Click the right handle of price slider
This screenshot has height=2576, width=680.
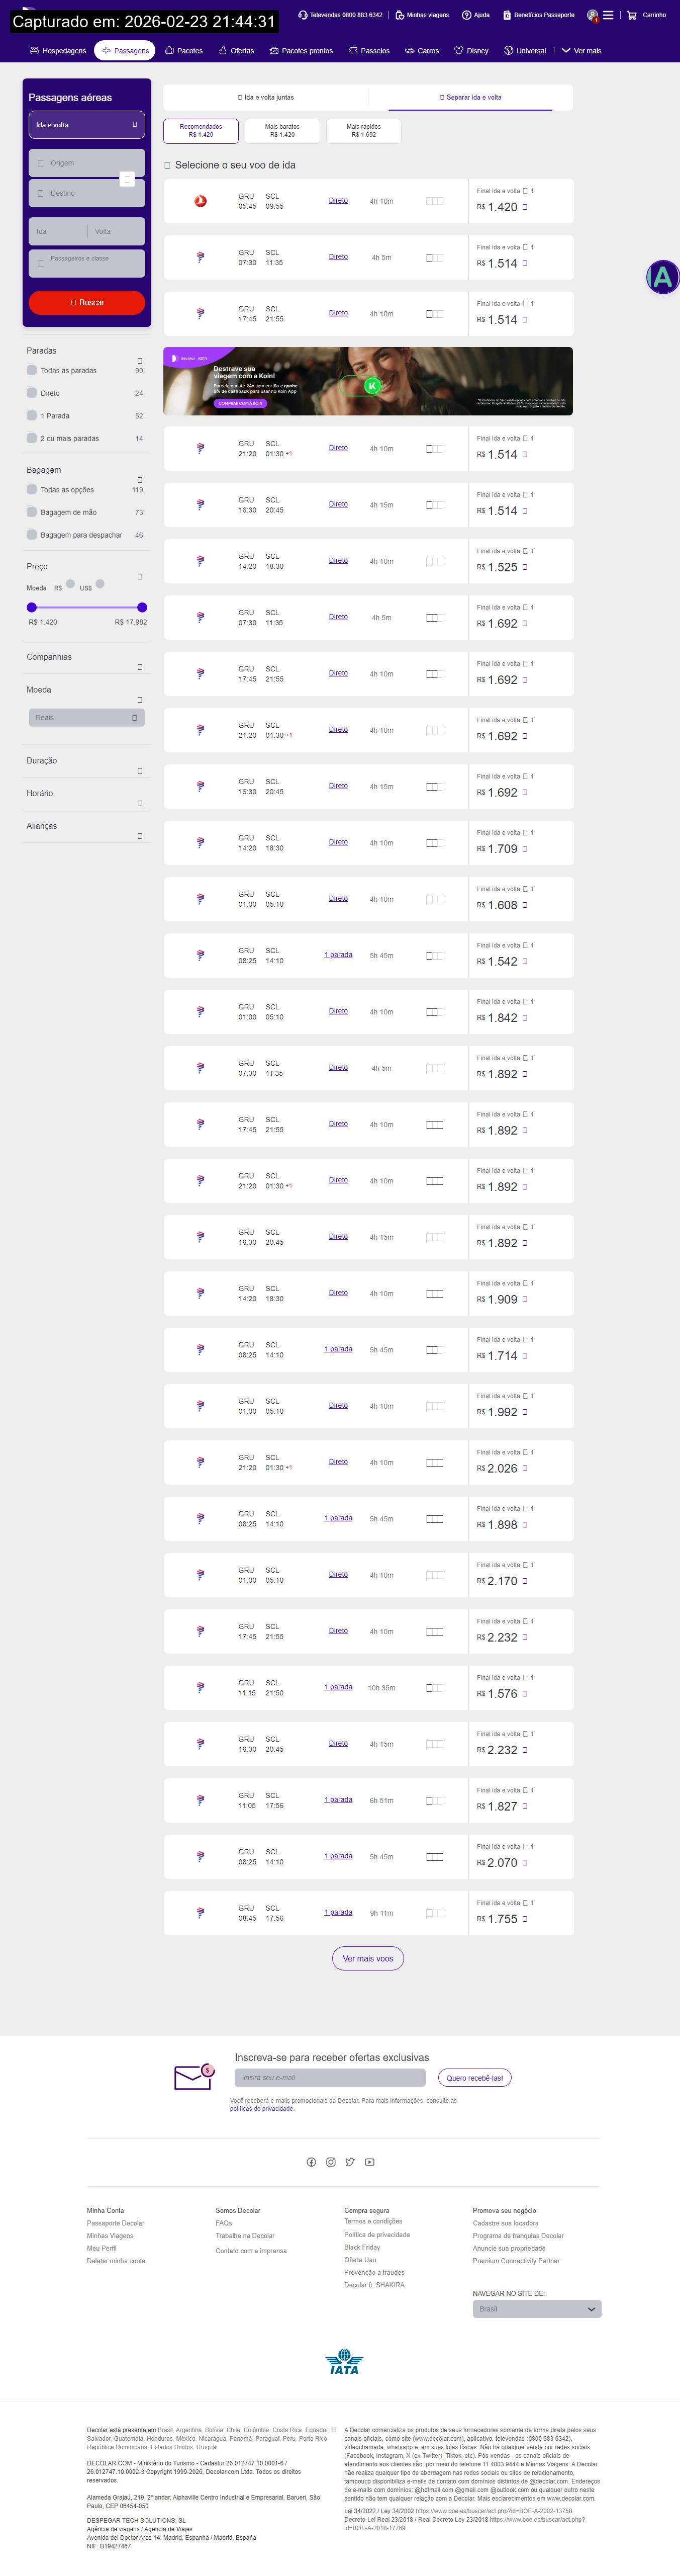(x=142, y=607)
